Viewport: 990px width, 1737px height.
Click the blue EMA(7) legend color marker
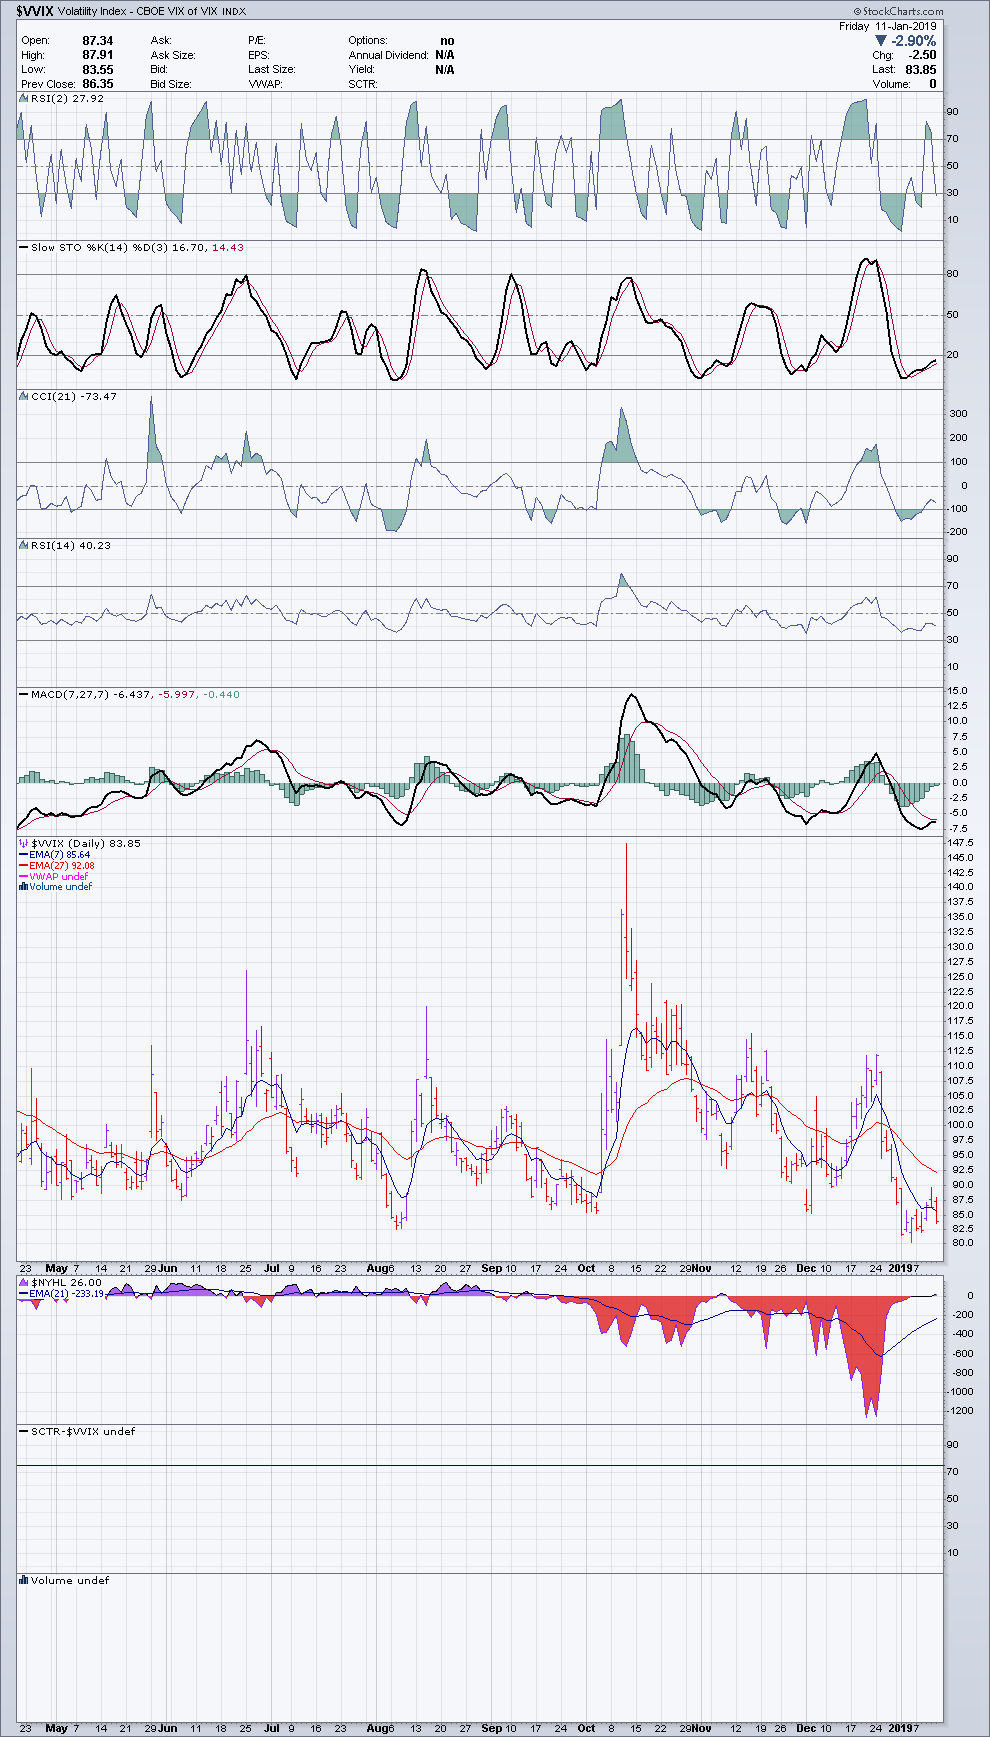23,855
